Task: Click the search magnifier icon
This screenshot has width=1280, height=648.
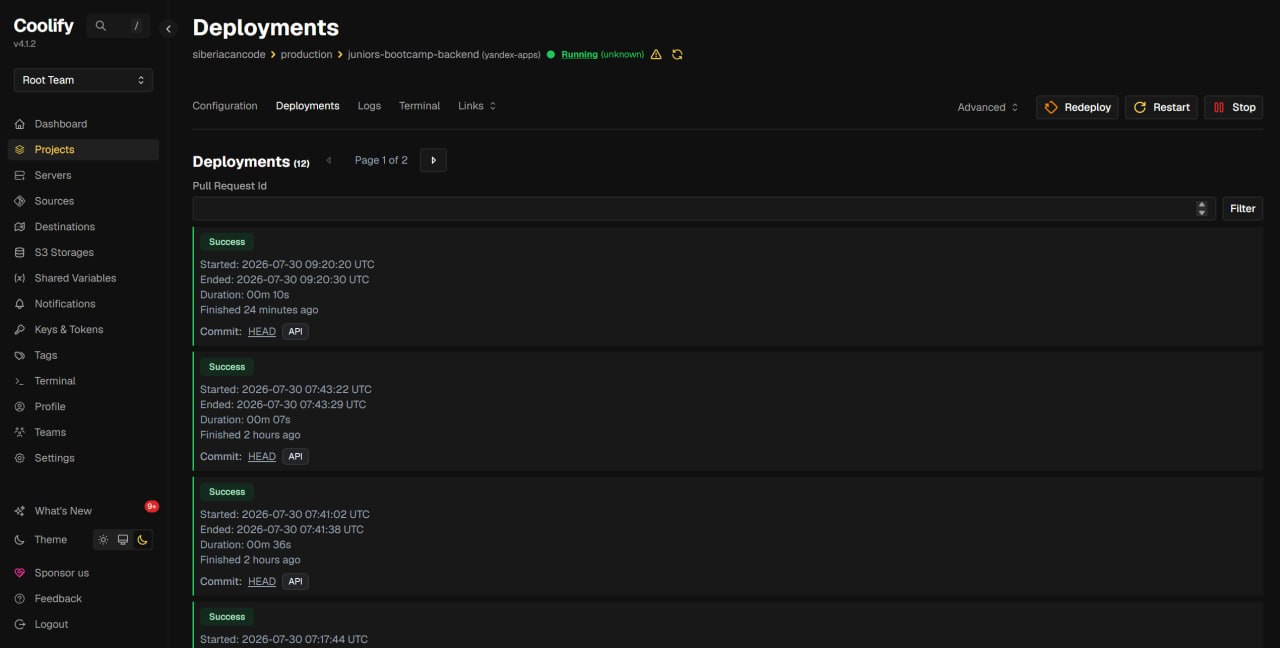Action: (101, 26)
